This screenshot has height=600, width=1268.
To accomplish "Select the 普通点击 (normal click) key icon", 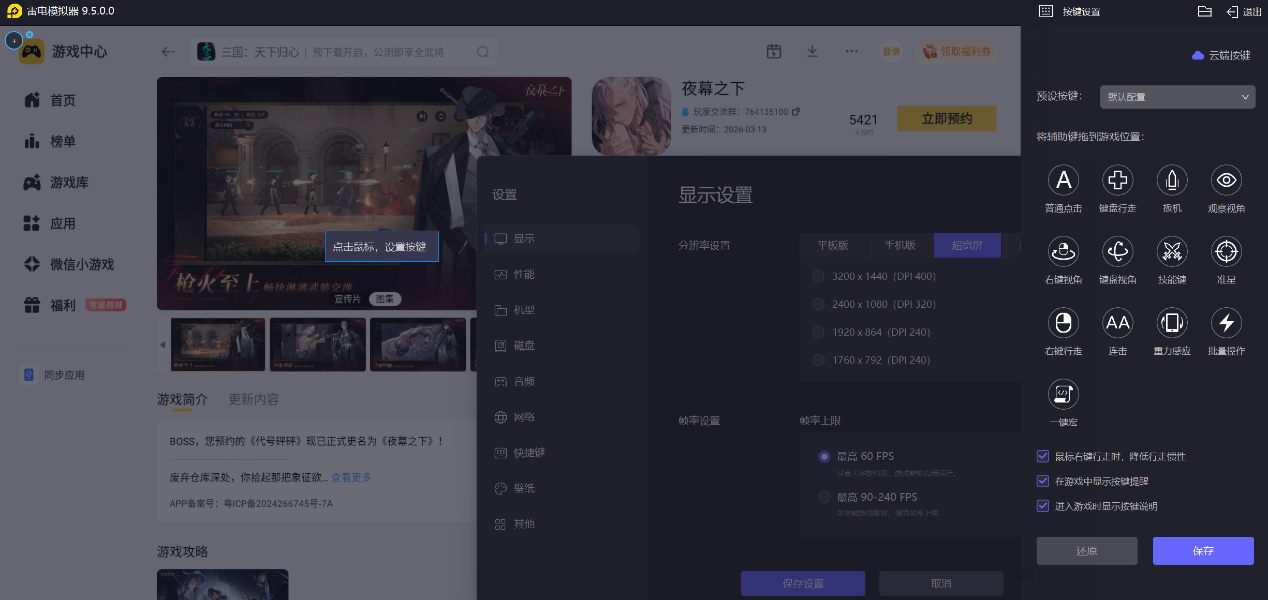I will [1063, 180].
